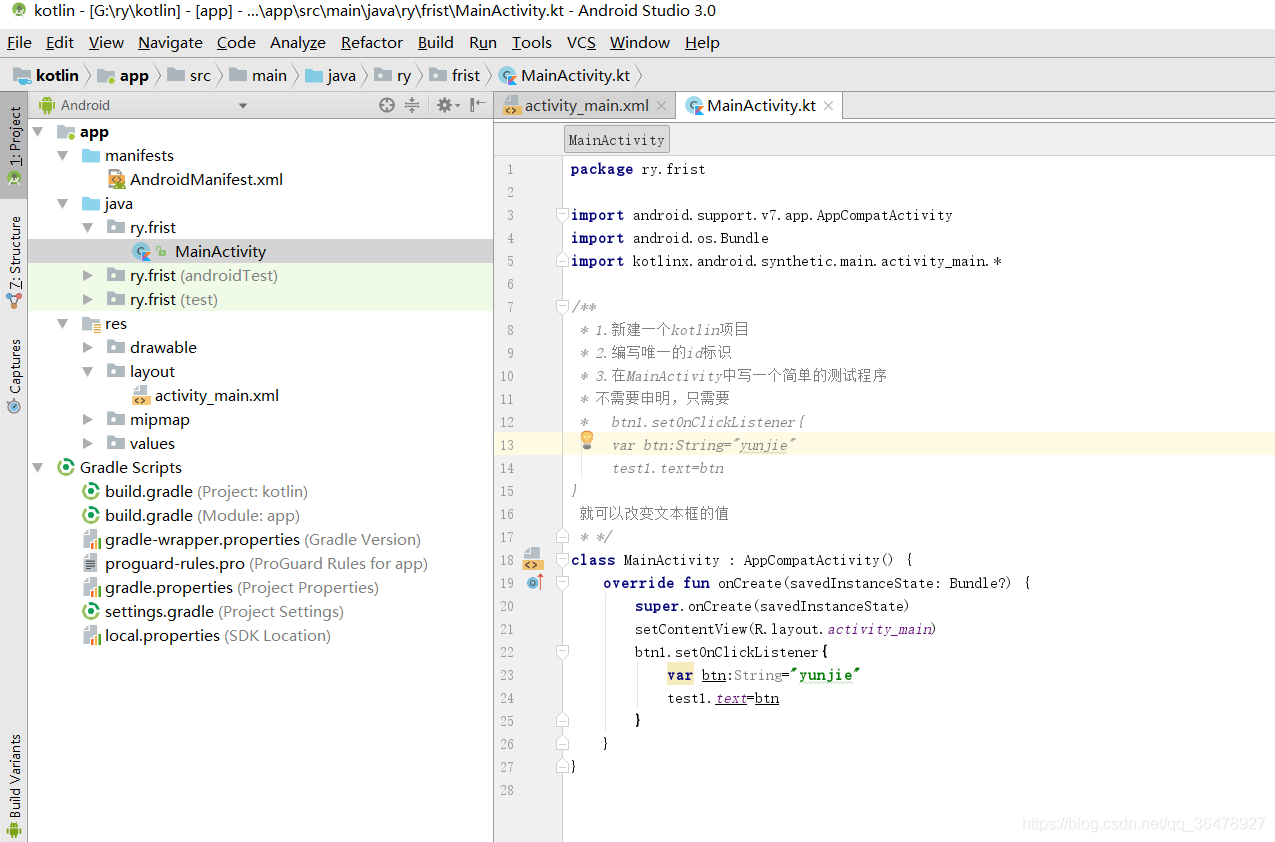Screen dimensions: 1275x842
Task: Open the Build menu
Action: pyautogui.click(x=436, y=42)
